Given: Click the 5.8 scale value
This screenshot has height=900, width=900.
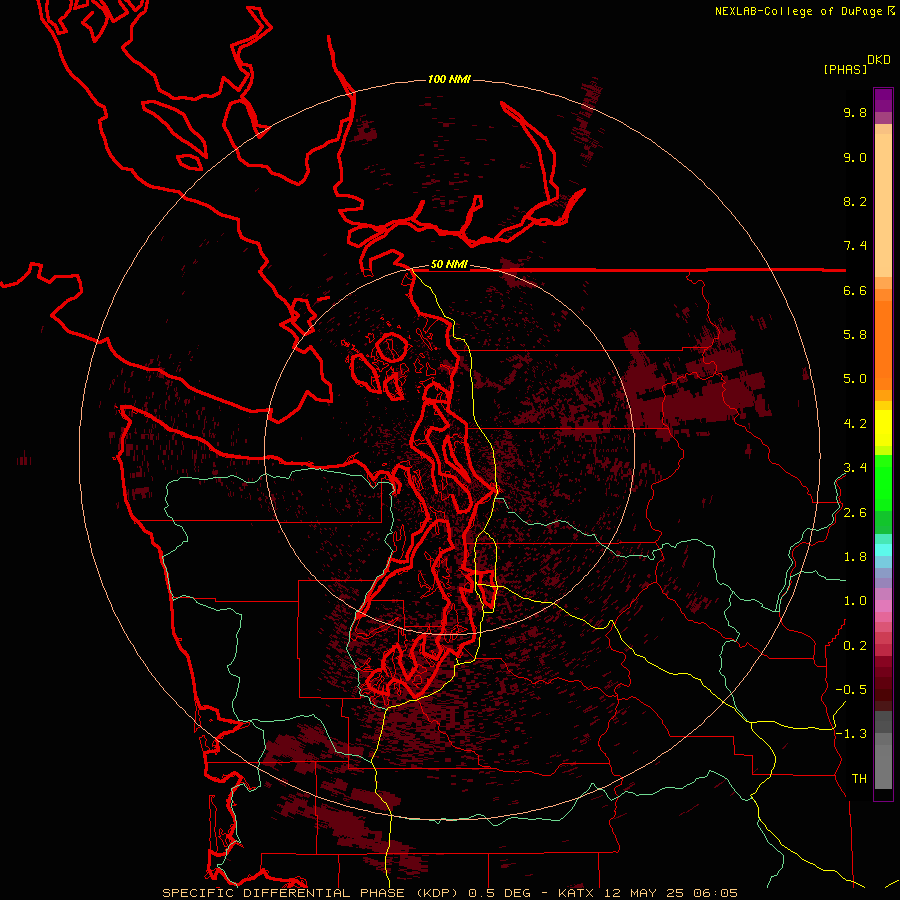Looking at the screenshot, I should tap(855, 335).
